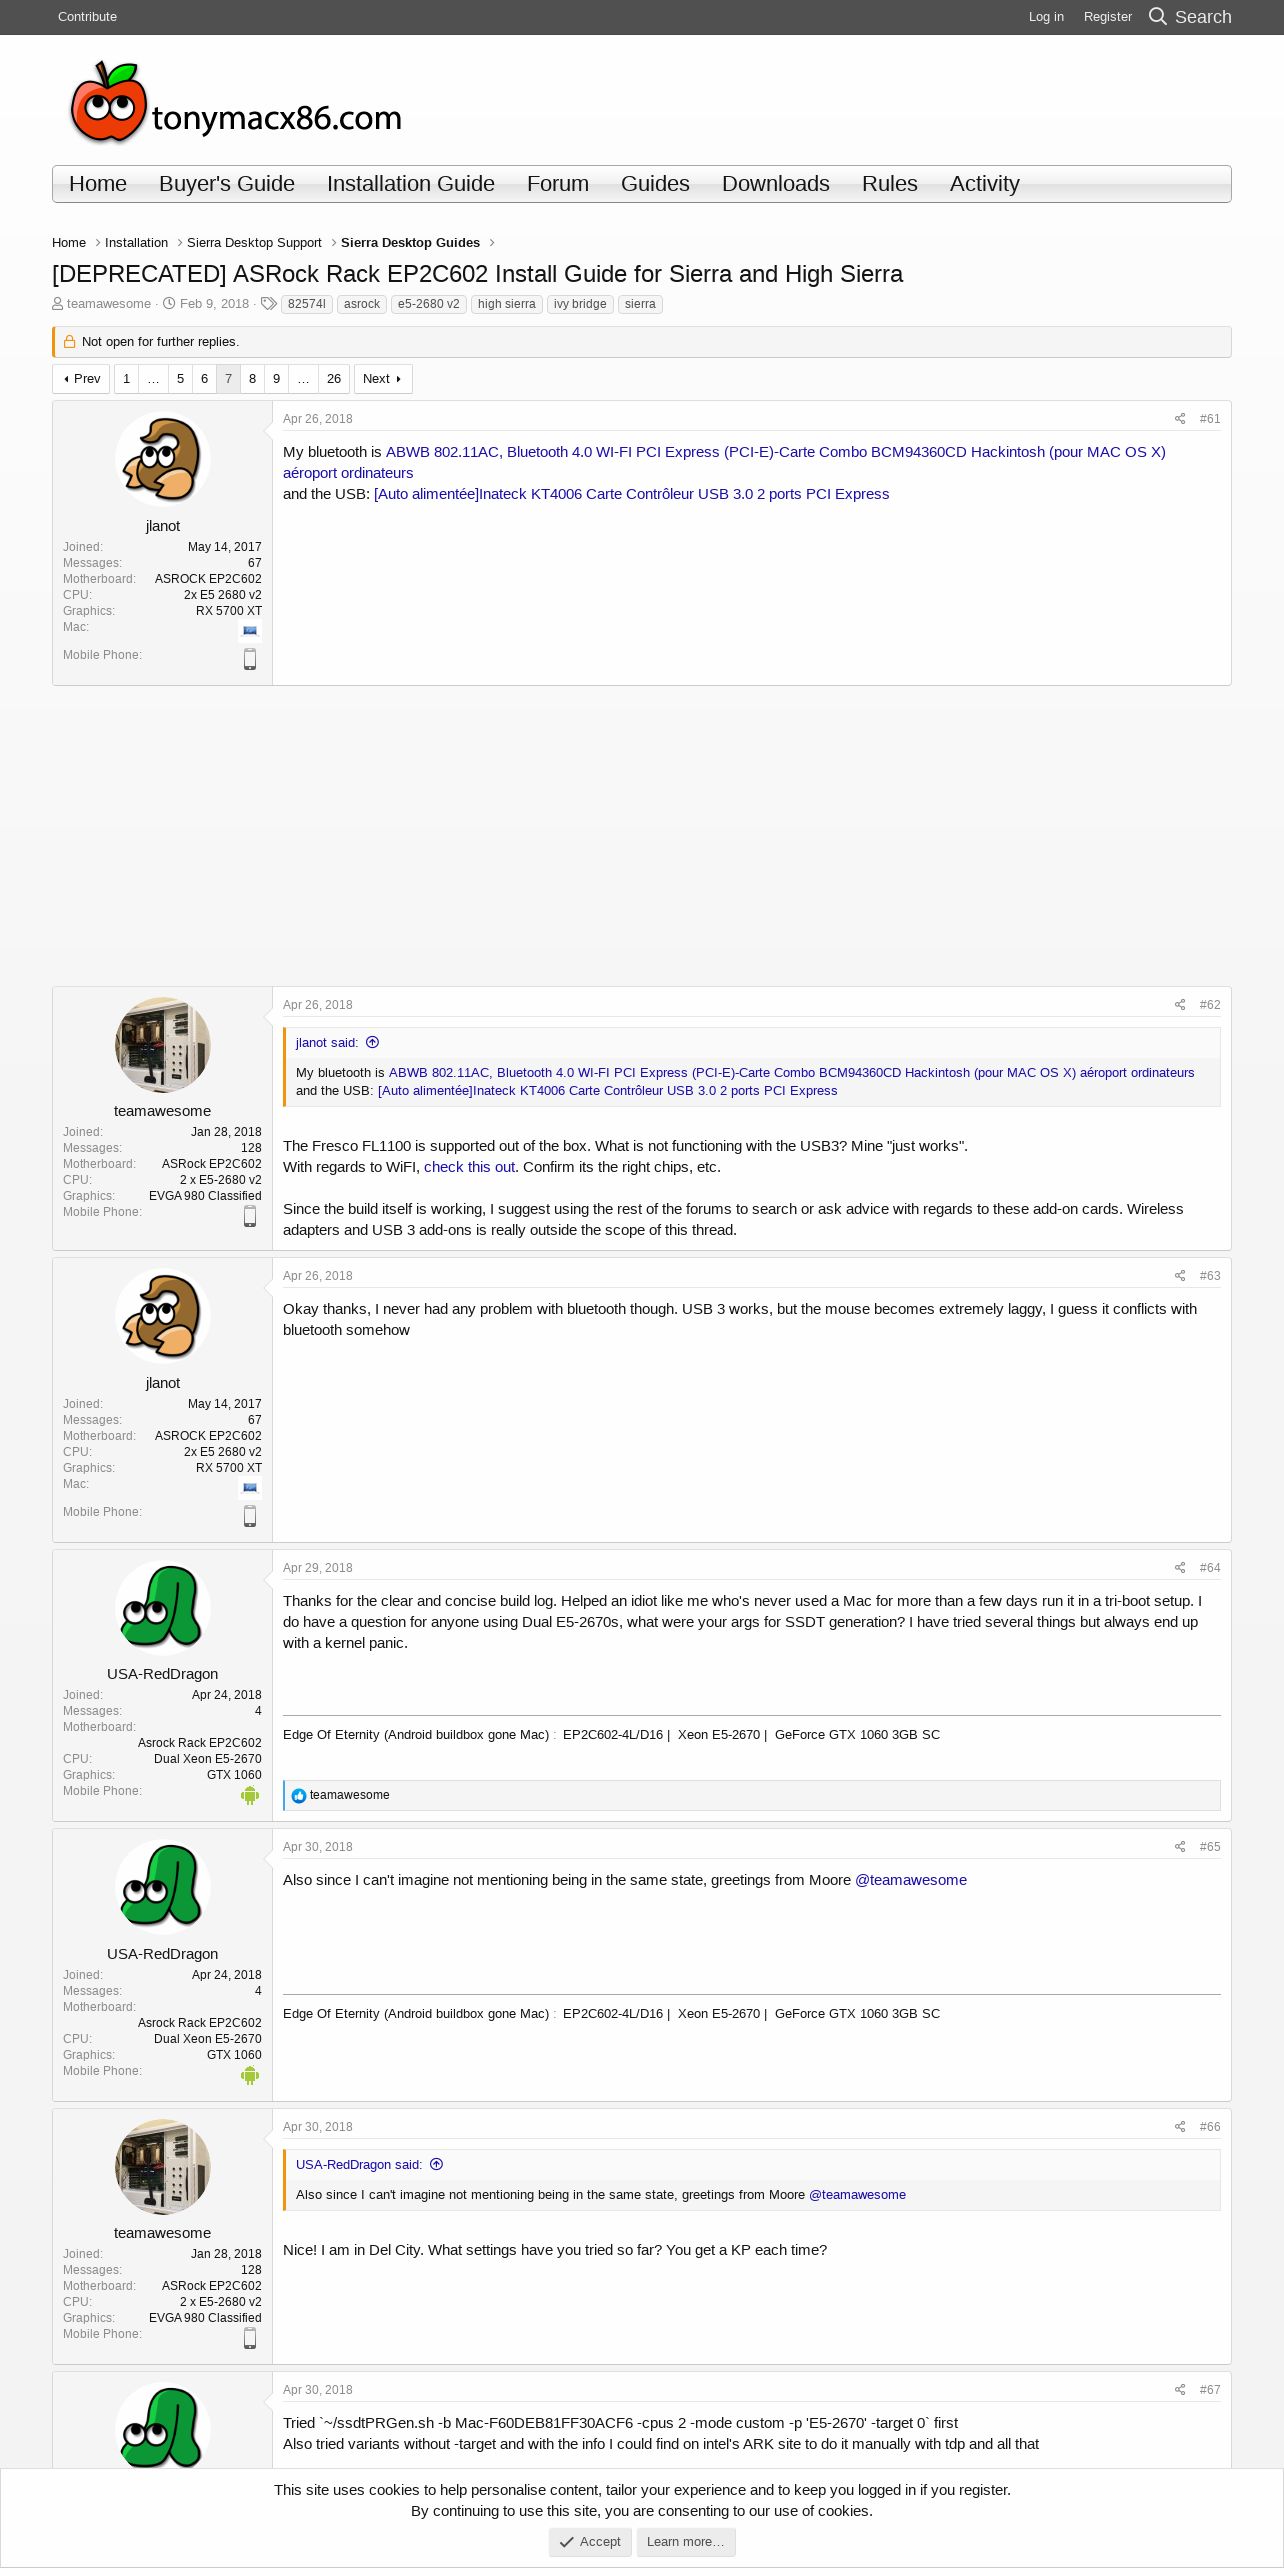1284x2568 pixels.
Task: Click share icon on post #65
Action: pyautogui.click(x=1180, y=1847)
